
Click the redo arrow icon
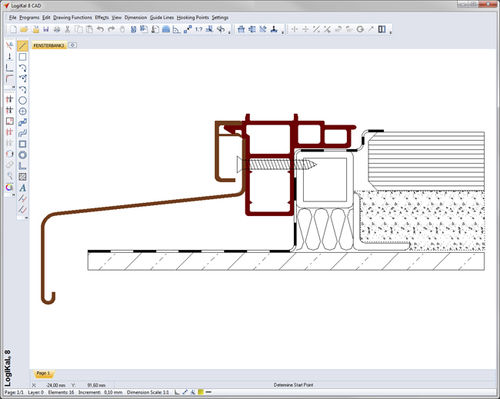[111, 29]
